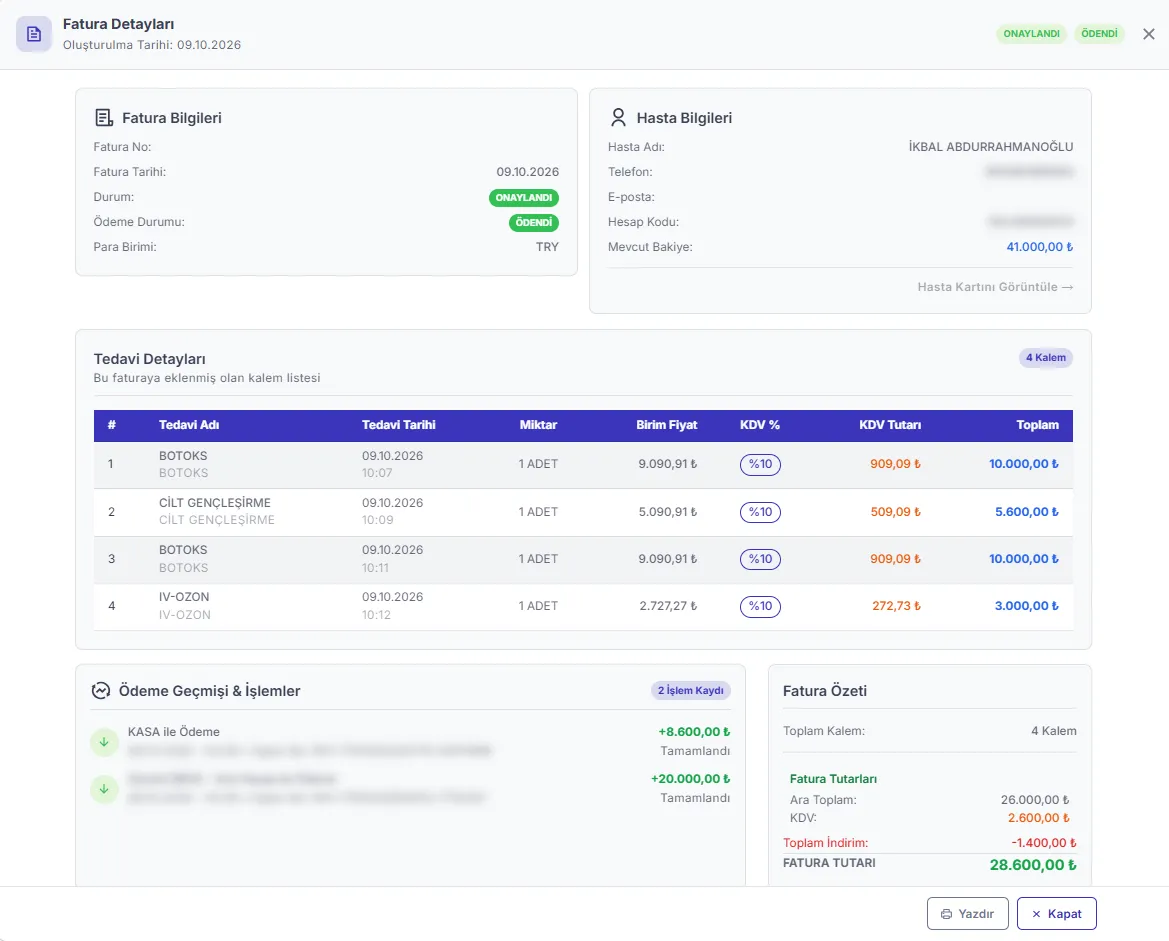Click the 5.090,91 ₺ unit price
Viewport: 1169px width, 941px height.
pos(668,512)
